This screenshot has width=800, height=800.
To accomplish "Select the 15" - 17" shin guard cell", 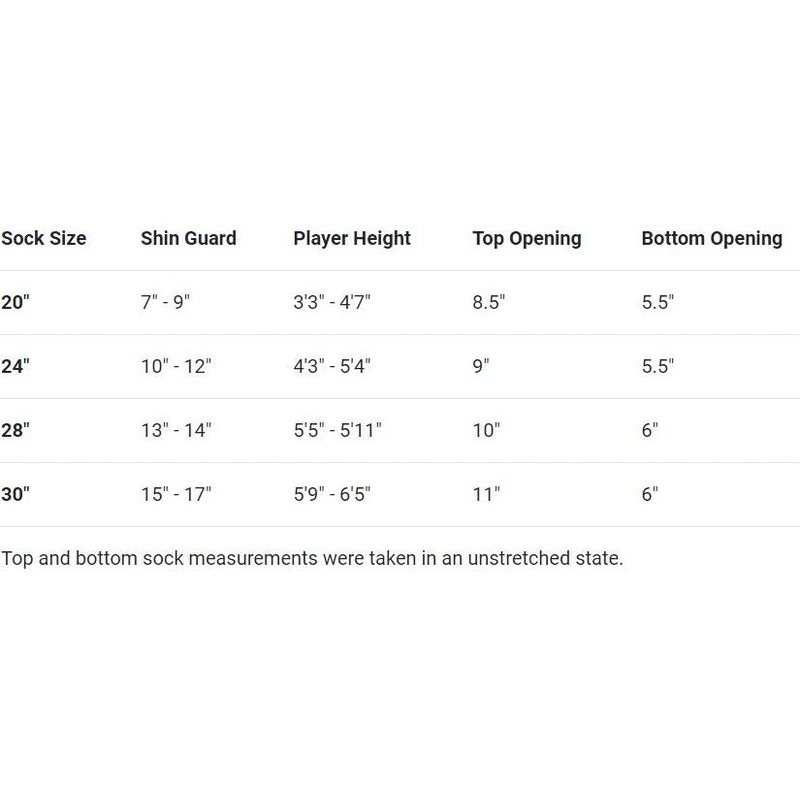I will pos(176,495).
